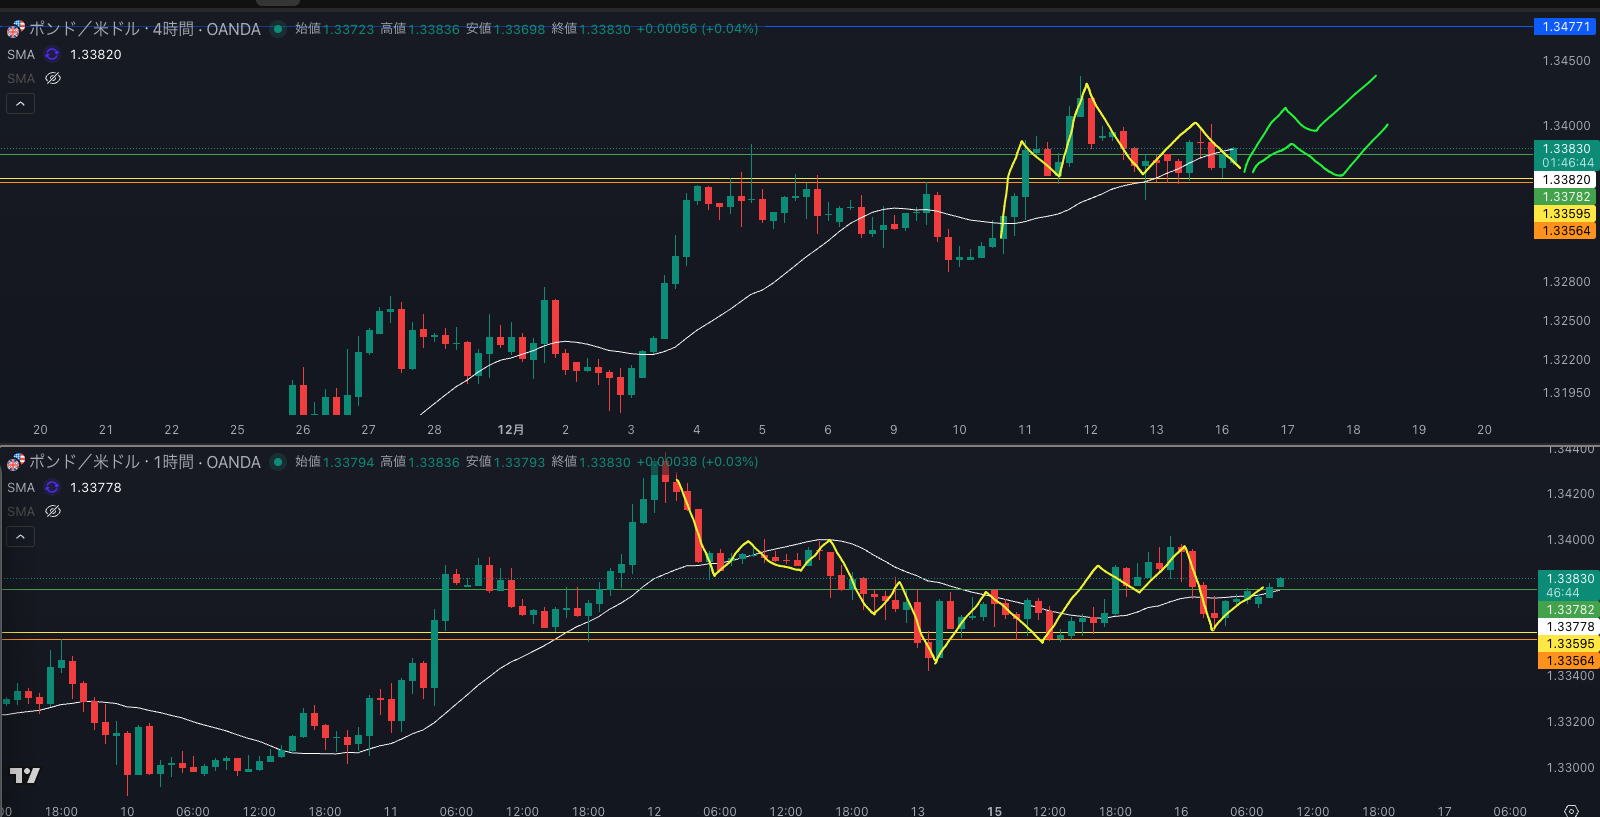Click SMA refresh icon on 4-hour chart
Viewport: 1600px width, 817px height.
pyautogui.click(x=52, y=54)
